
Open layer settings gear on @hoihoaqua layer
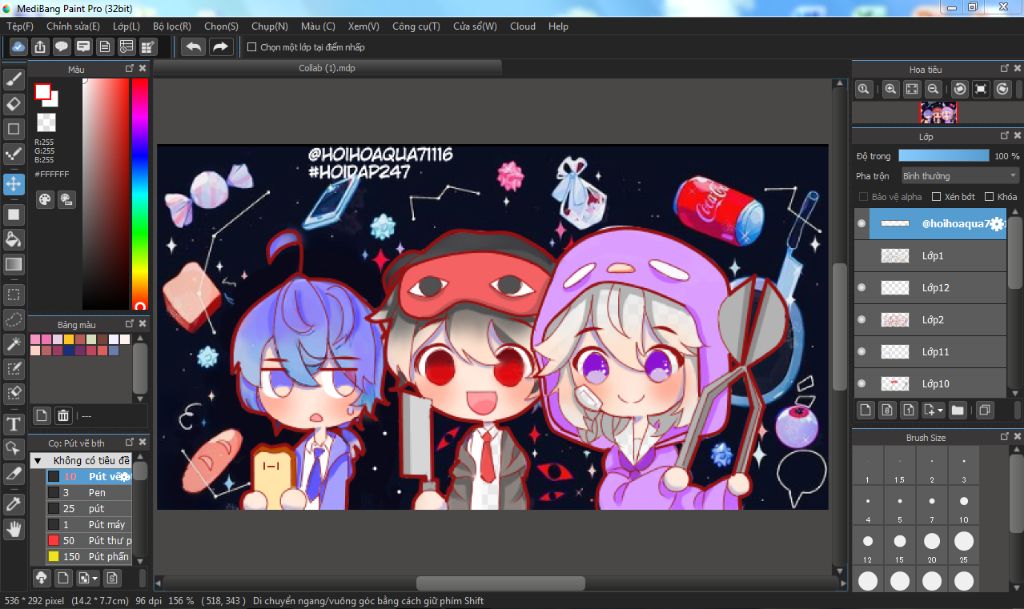coord(997,223)
